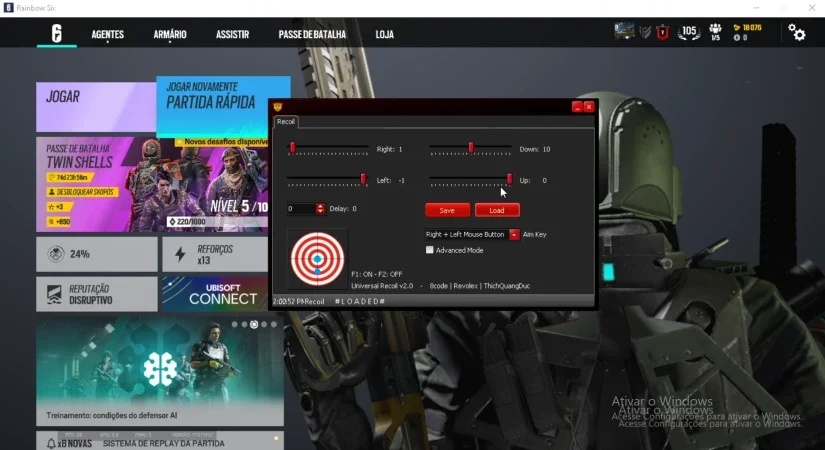The image size is (825, 450).
Task: Select the Recoil tab
Action: point(286,122)
